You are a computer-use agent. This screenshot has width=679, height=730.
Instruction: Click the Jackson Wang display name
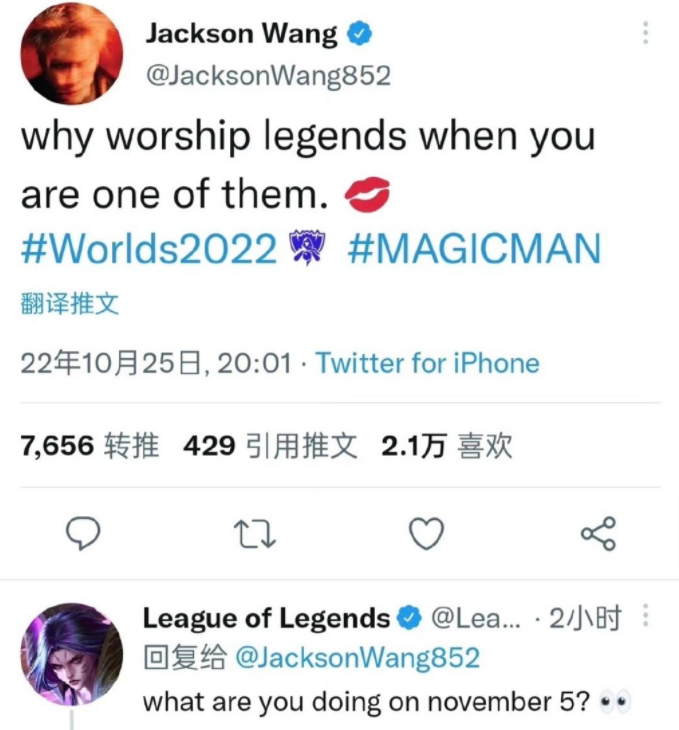coord(241,34)
